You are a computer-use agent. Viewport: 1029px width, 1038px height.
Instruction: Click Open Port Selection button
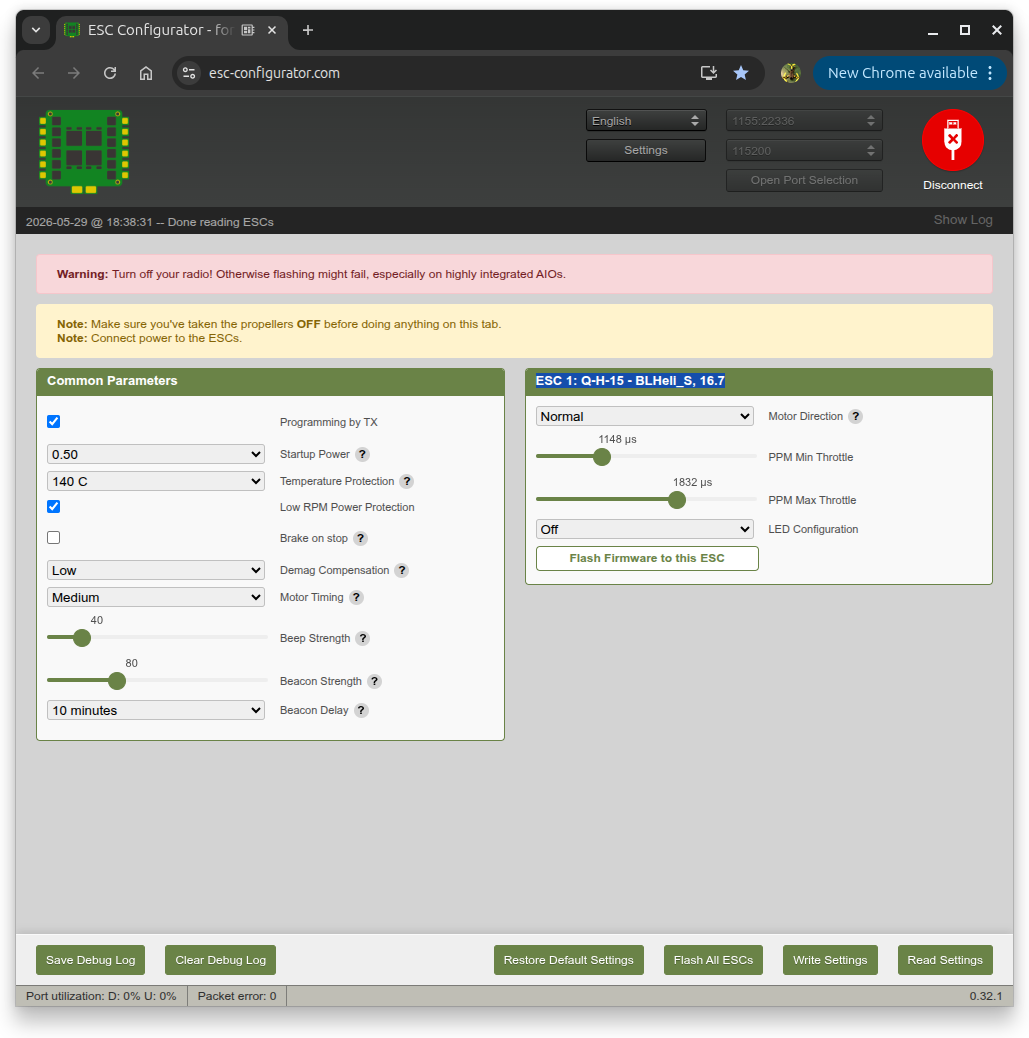[x=804, y=180]
